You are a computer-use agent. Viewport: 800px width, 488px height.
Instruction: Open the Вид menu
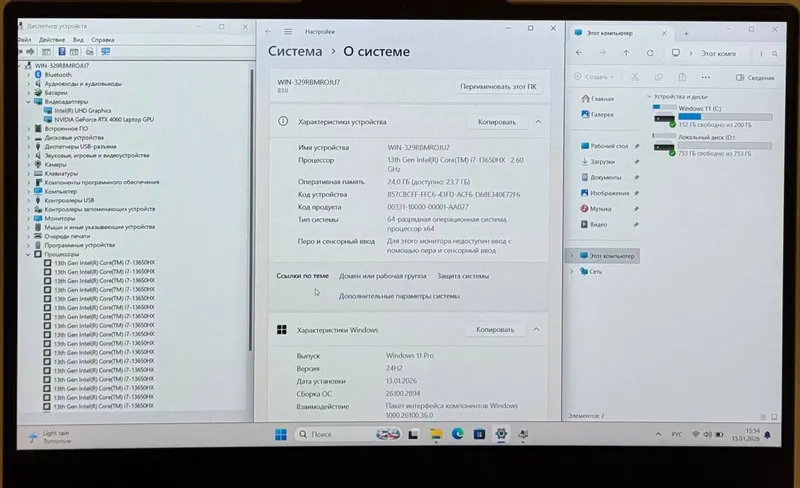(78, 40)
